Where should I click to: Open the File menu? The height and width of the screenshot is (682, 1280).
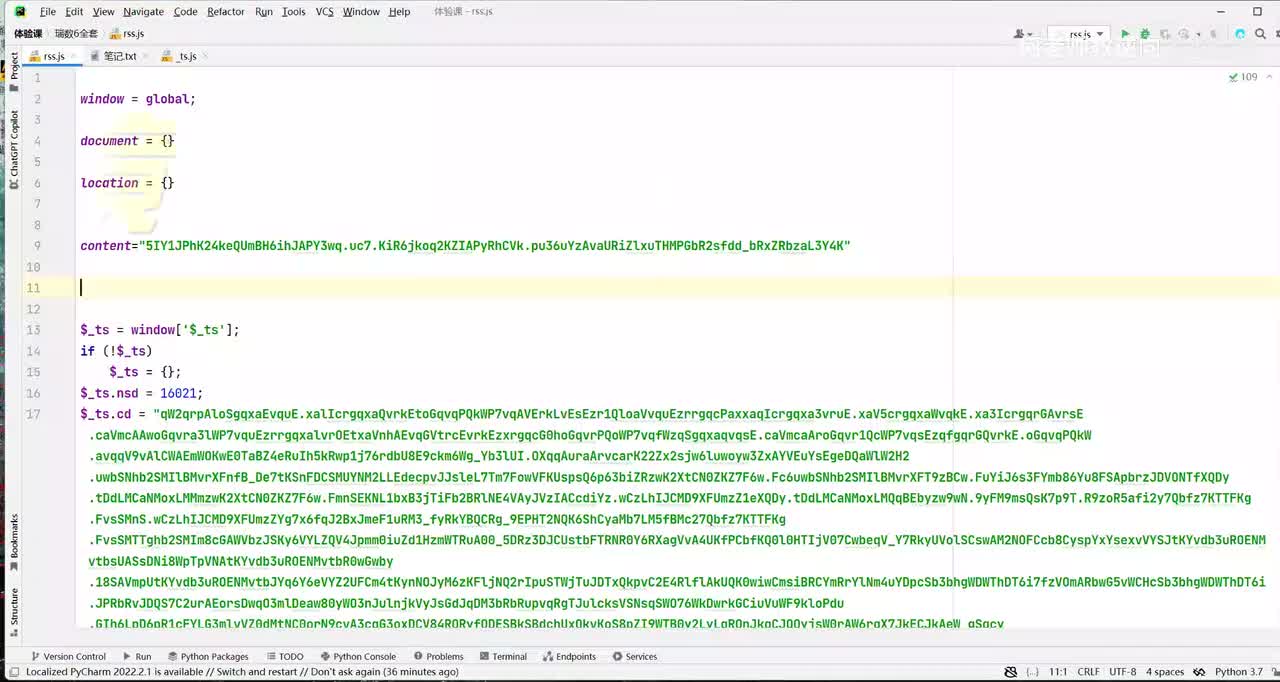click(x=48, y=12)
